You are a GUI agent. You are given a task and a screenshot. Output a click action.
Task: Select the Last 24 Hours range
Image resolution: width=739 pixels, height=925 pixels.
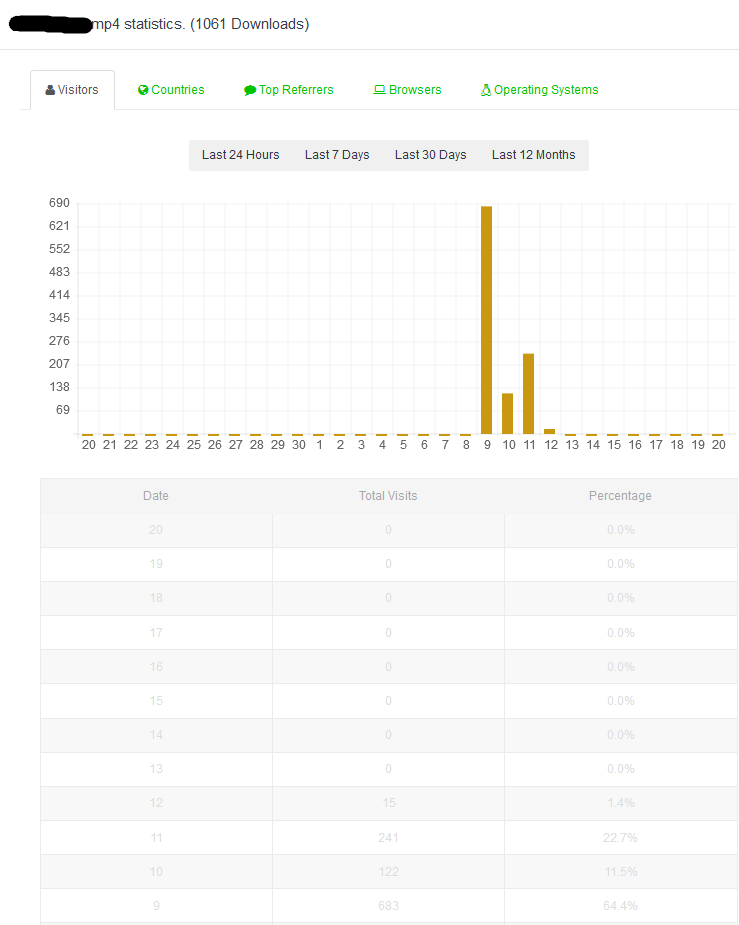(241, 155)
